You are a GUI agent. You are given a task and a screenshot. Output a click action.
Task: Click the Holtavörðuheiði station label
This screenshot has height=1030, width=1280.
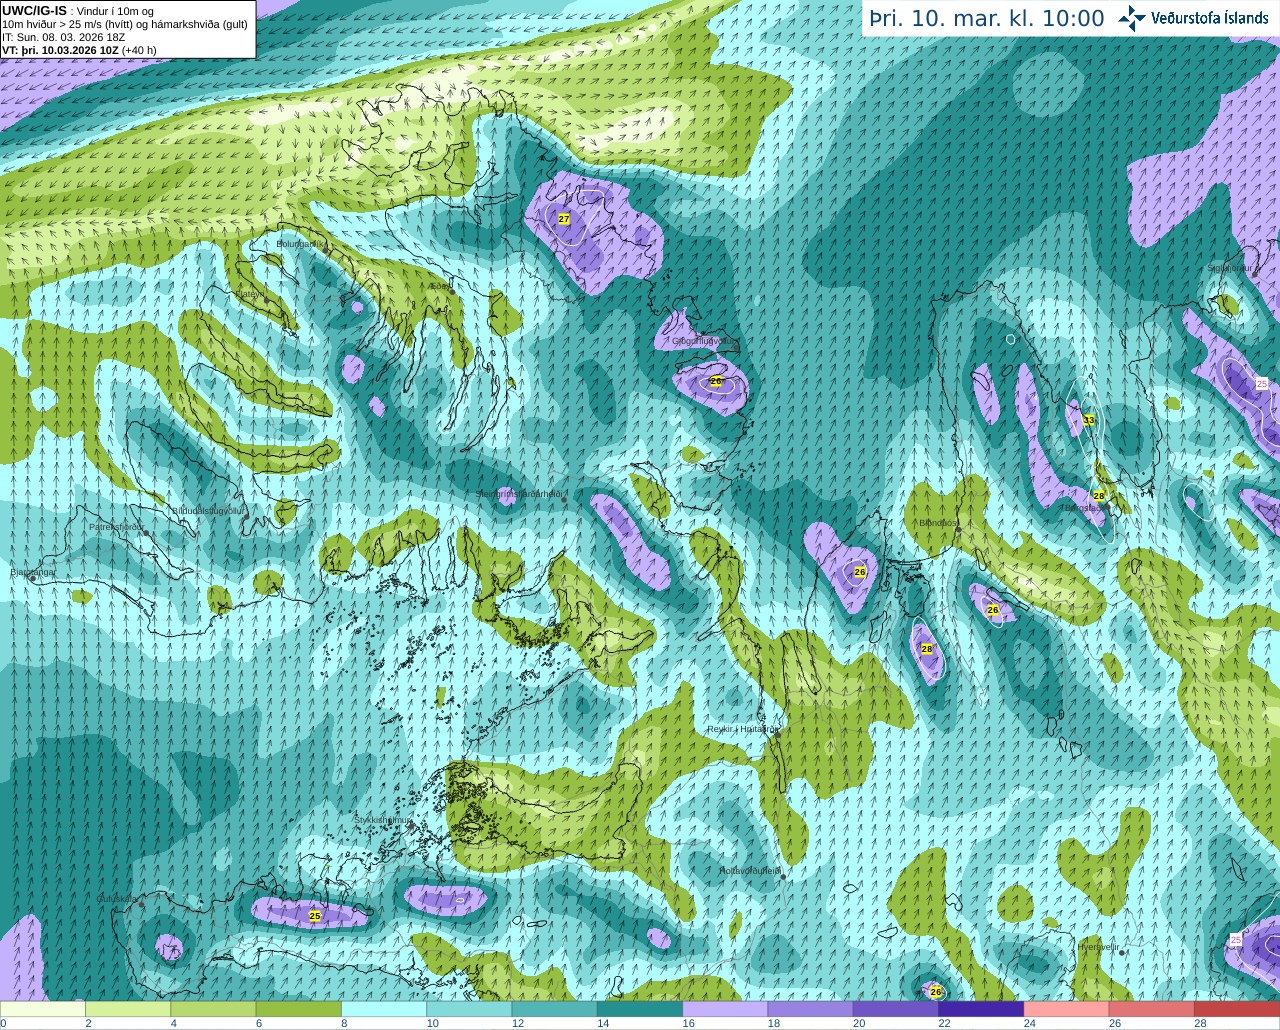(751, 871)
